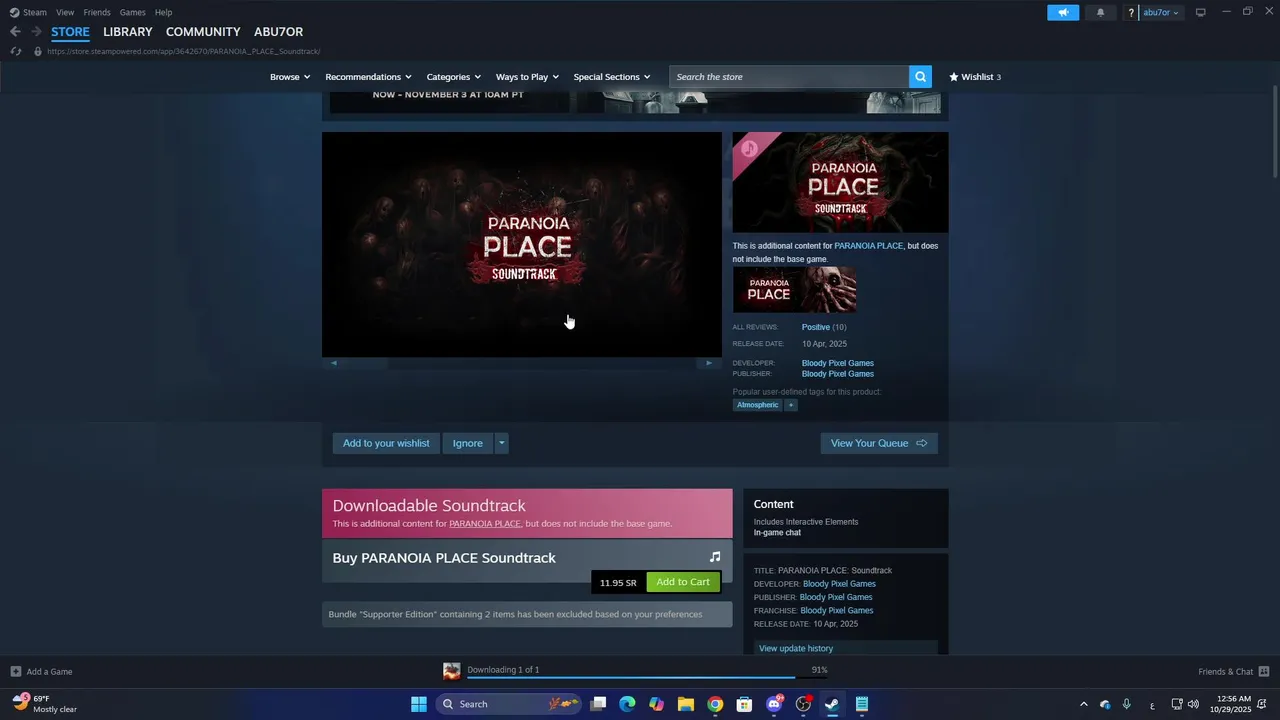Screen dimensions: 1280x720
Task: Open the Franchise Bloody Pixel Games link
Action: (x=837, y=610)
